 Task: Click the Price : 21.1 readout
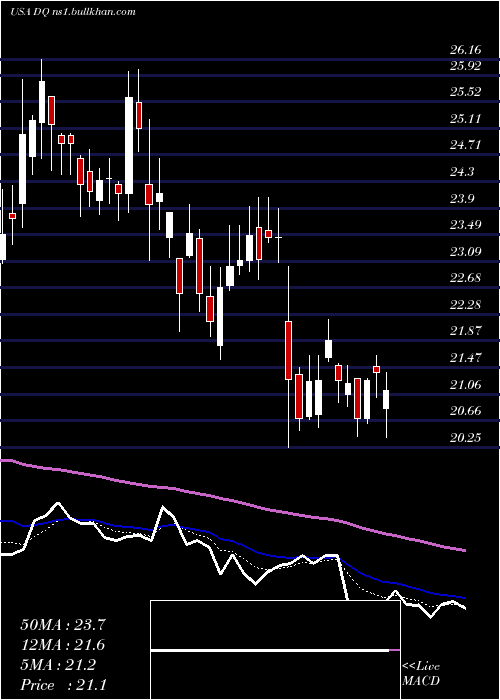(x=63, y=685)
